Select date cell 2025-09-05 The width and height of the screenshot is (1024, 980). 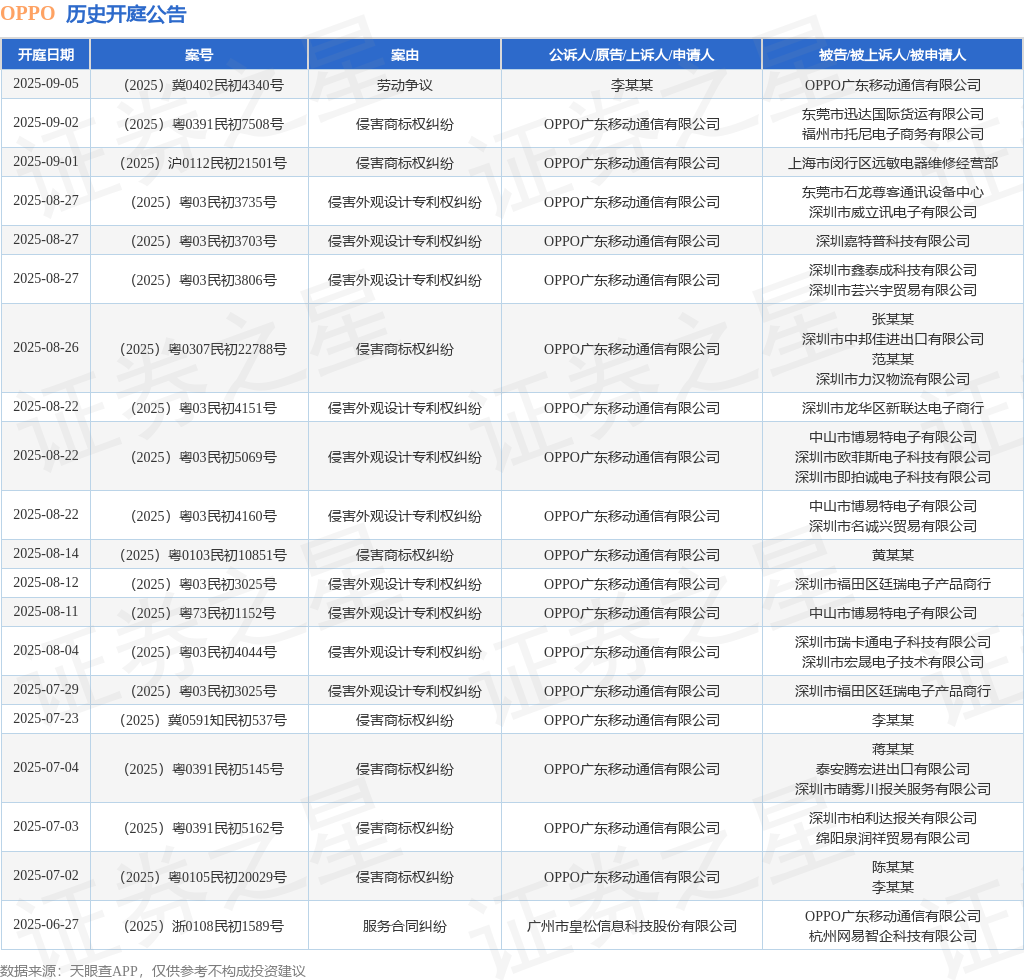pos(46,84)
